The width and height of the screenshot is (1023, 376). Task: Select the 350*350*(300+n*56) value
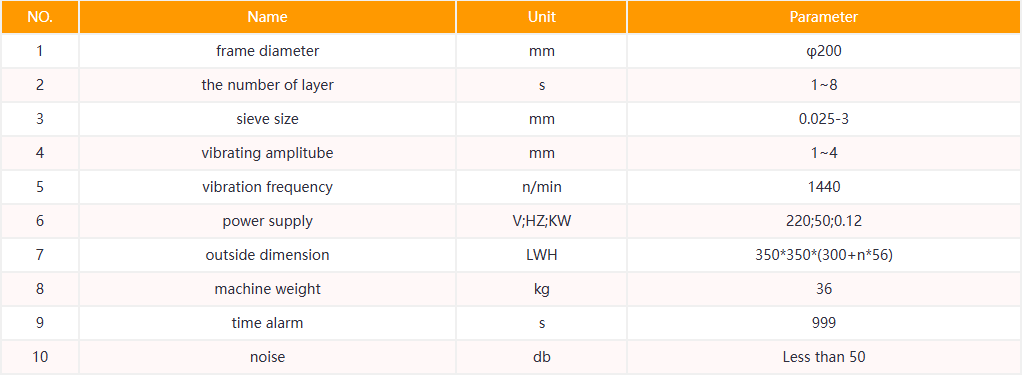[824, 255]
